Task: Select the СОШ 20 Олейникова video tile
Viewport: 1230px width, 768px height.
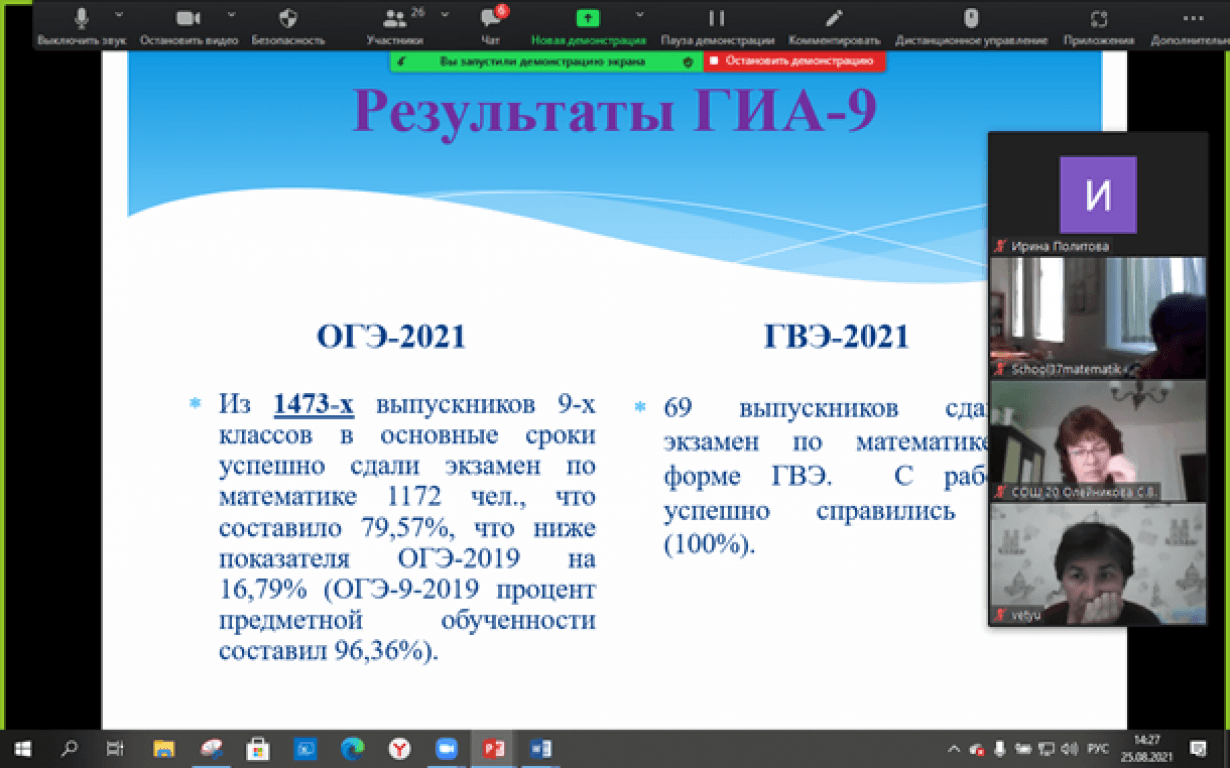Action: pyautogui.click(x=1096, y=441)
